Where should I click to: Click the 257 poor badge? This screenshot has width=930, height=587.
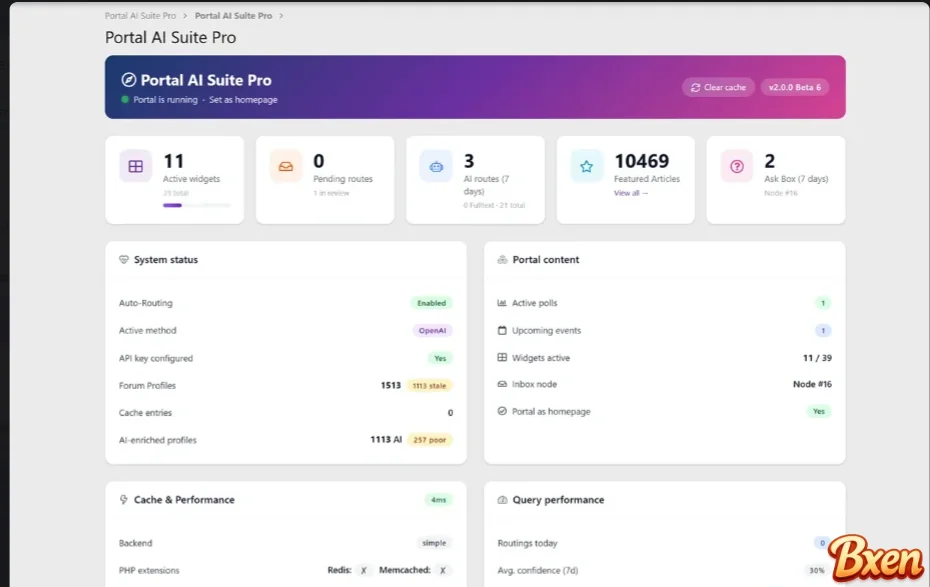point(429,440)
